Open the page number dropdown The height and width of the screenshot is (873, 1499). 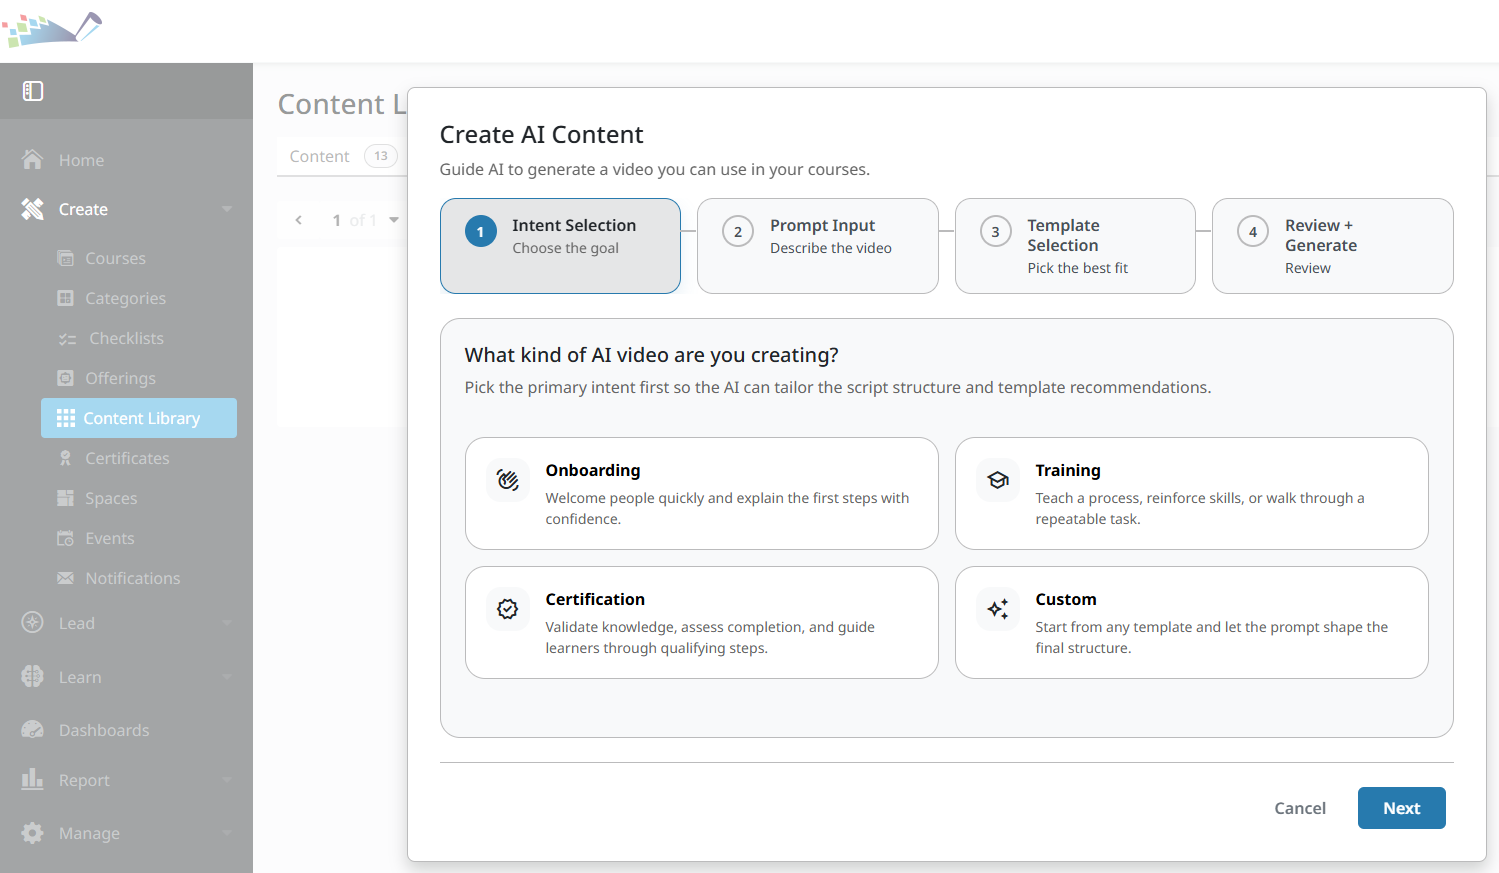tap(394, 220)
